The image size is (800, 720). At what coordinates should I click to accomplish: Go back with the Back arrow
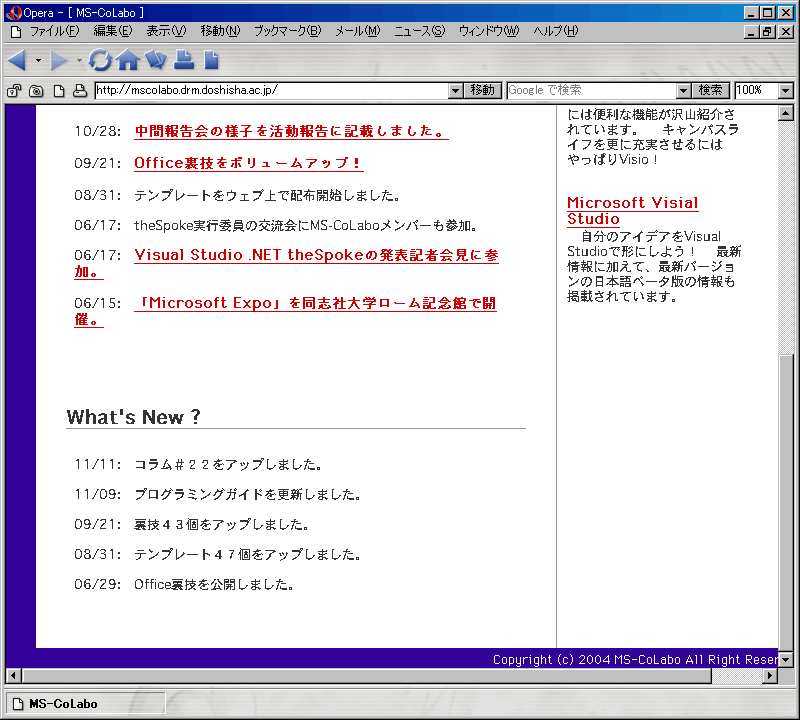[x=17, y=60]
